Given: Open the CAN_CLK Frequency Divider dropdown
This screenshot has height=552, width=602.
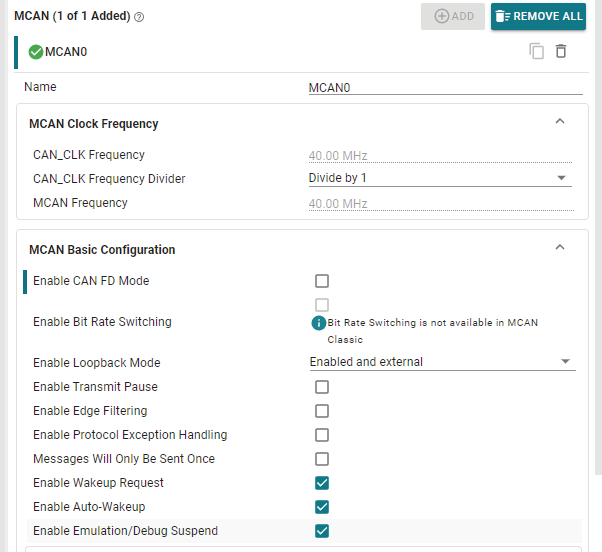Looking at the screenshot, I should coord(440,178).
